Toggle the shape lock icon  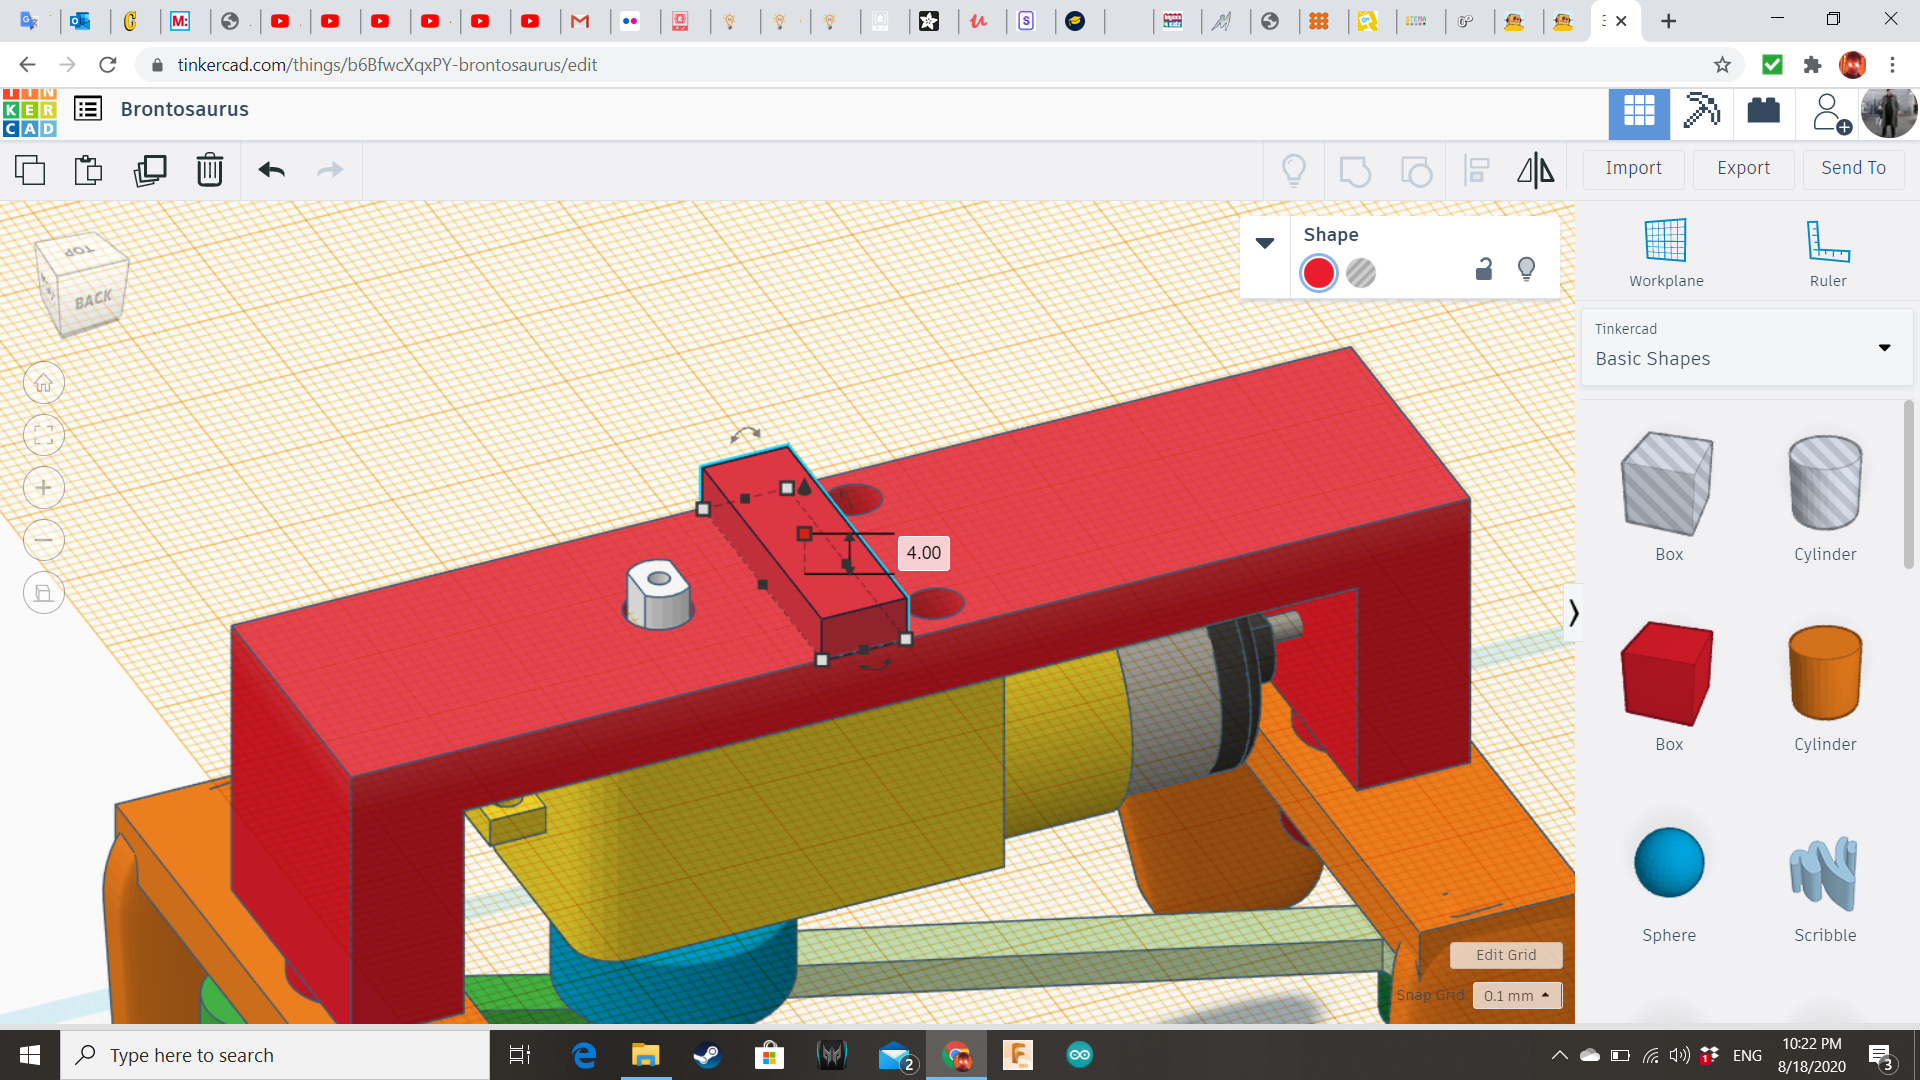coord(1484,270)
